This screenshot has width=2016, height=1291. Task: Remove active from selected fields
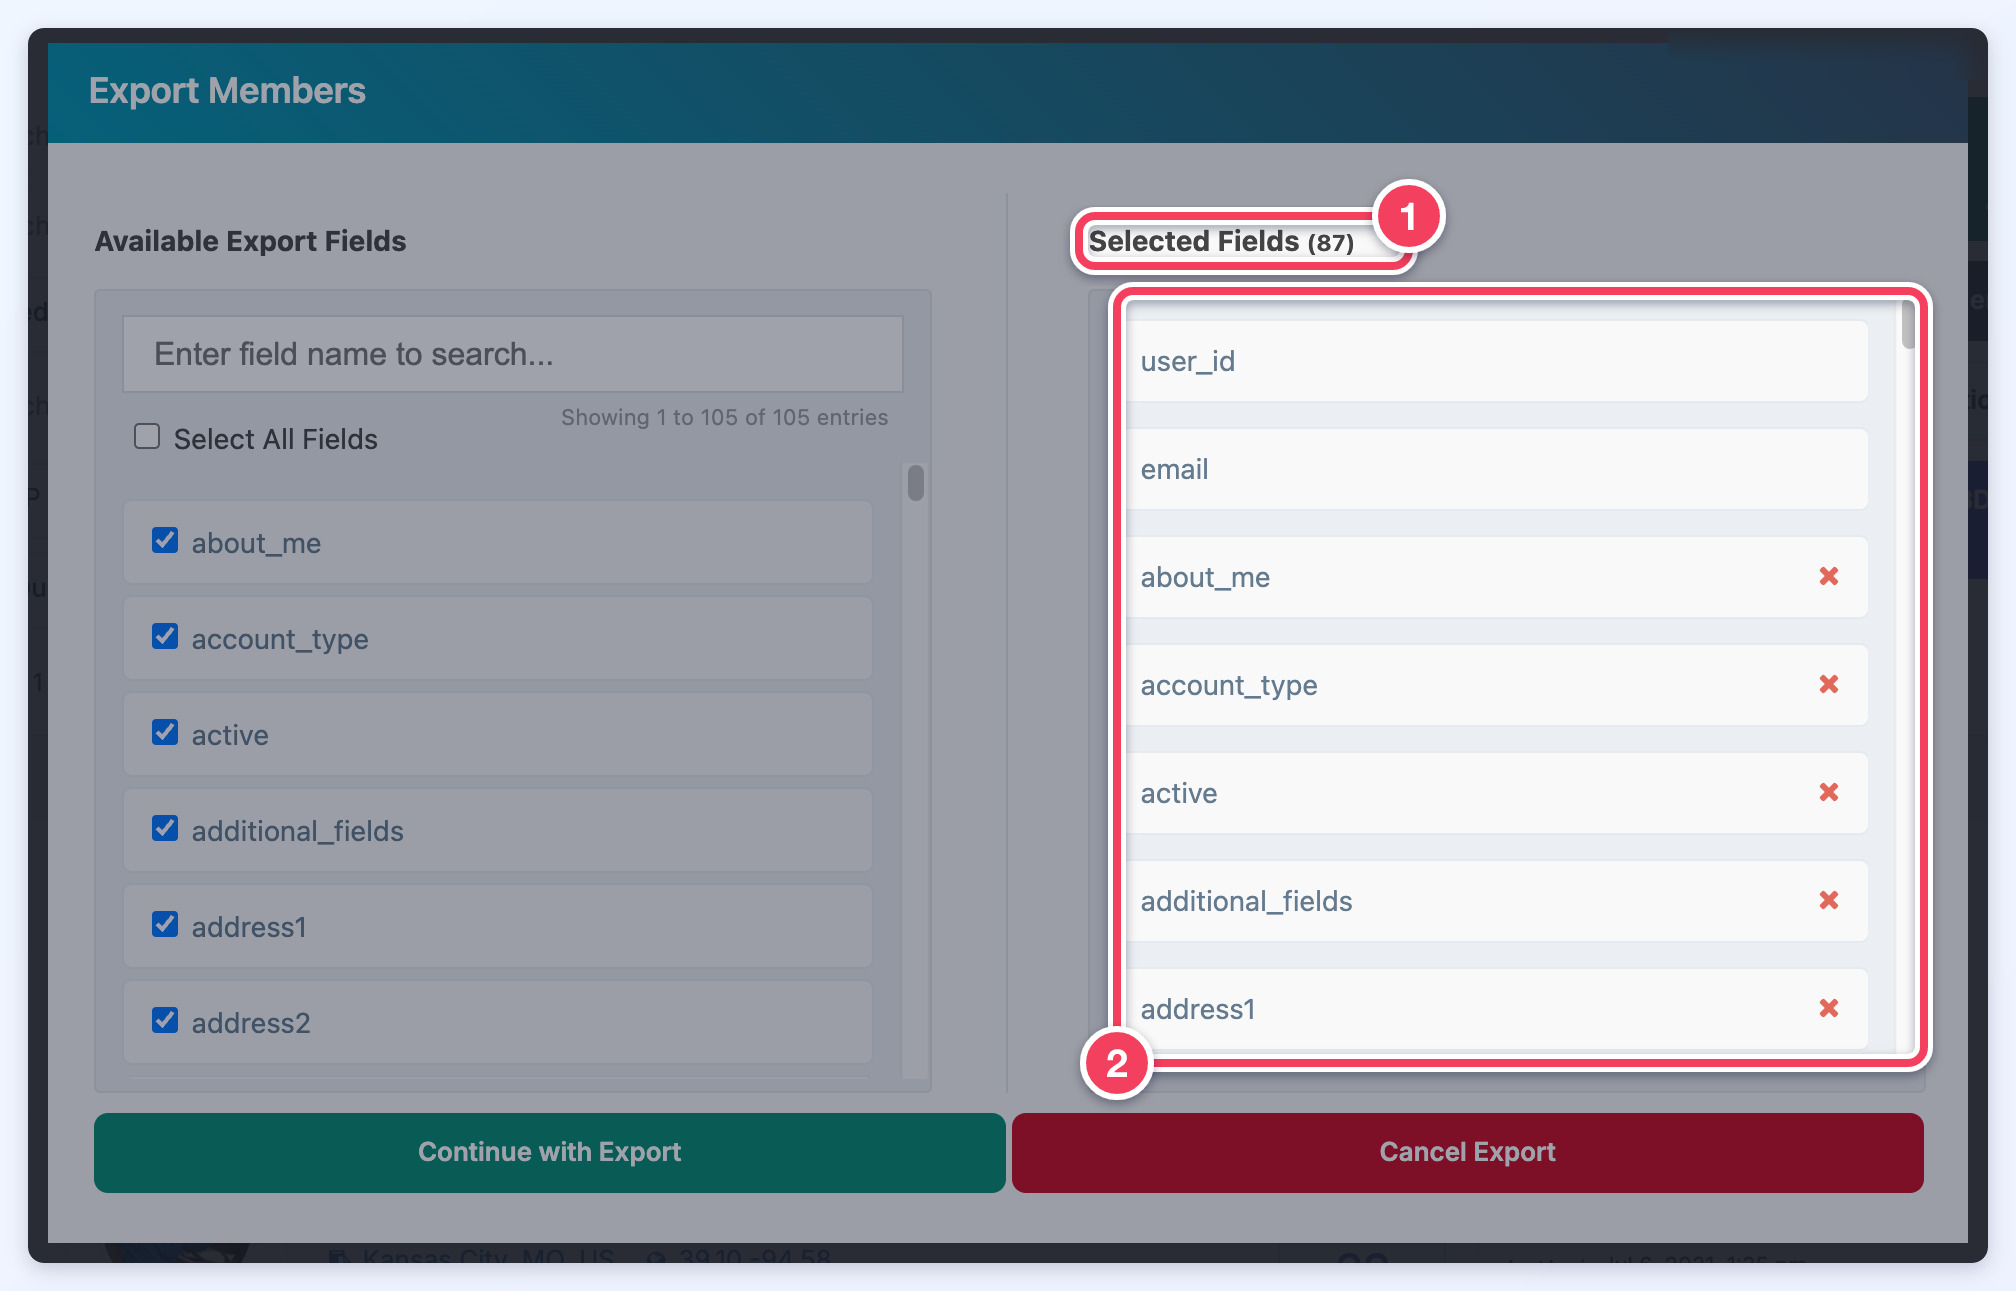(1828, 792)
